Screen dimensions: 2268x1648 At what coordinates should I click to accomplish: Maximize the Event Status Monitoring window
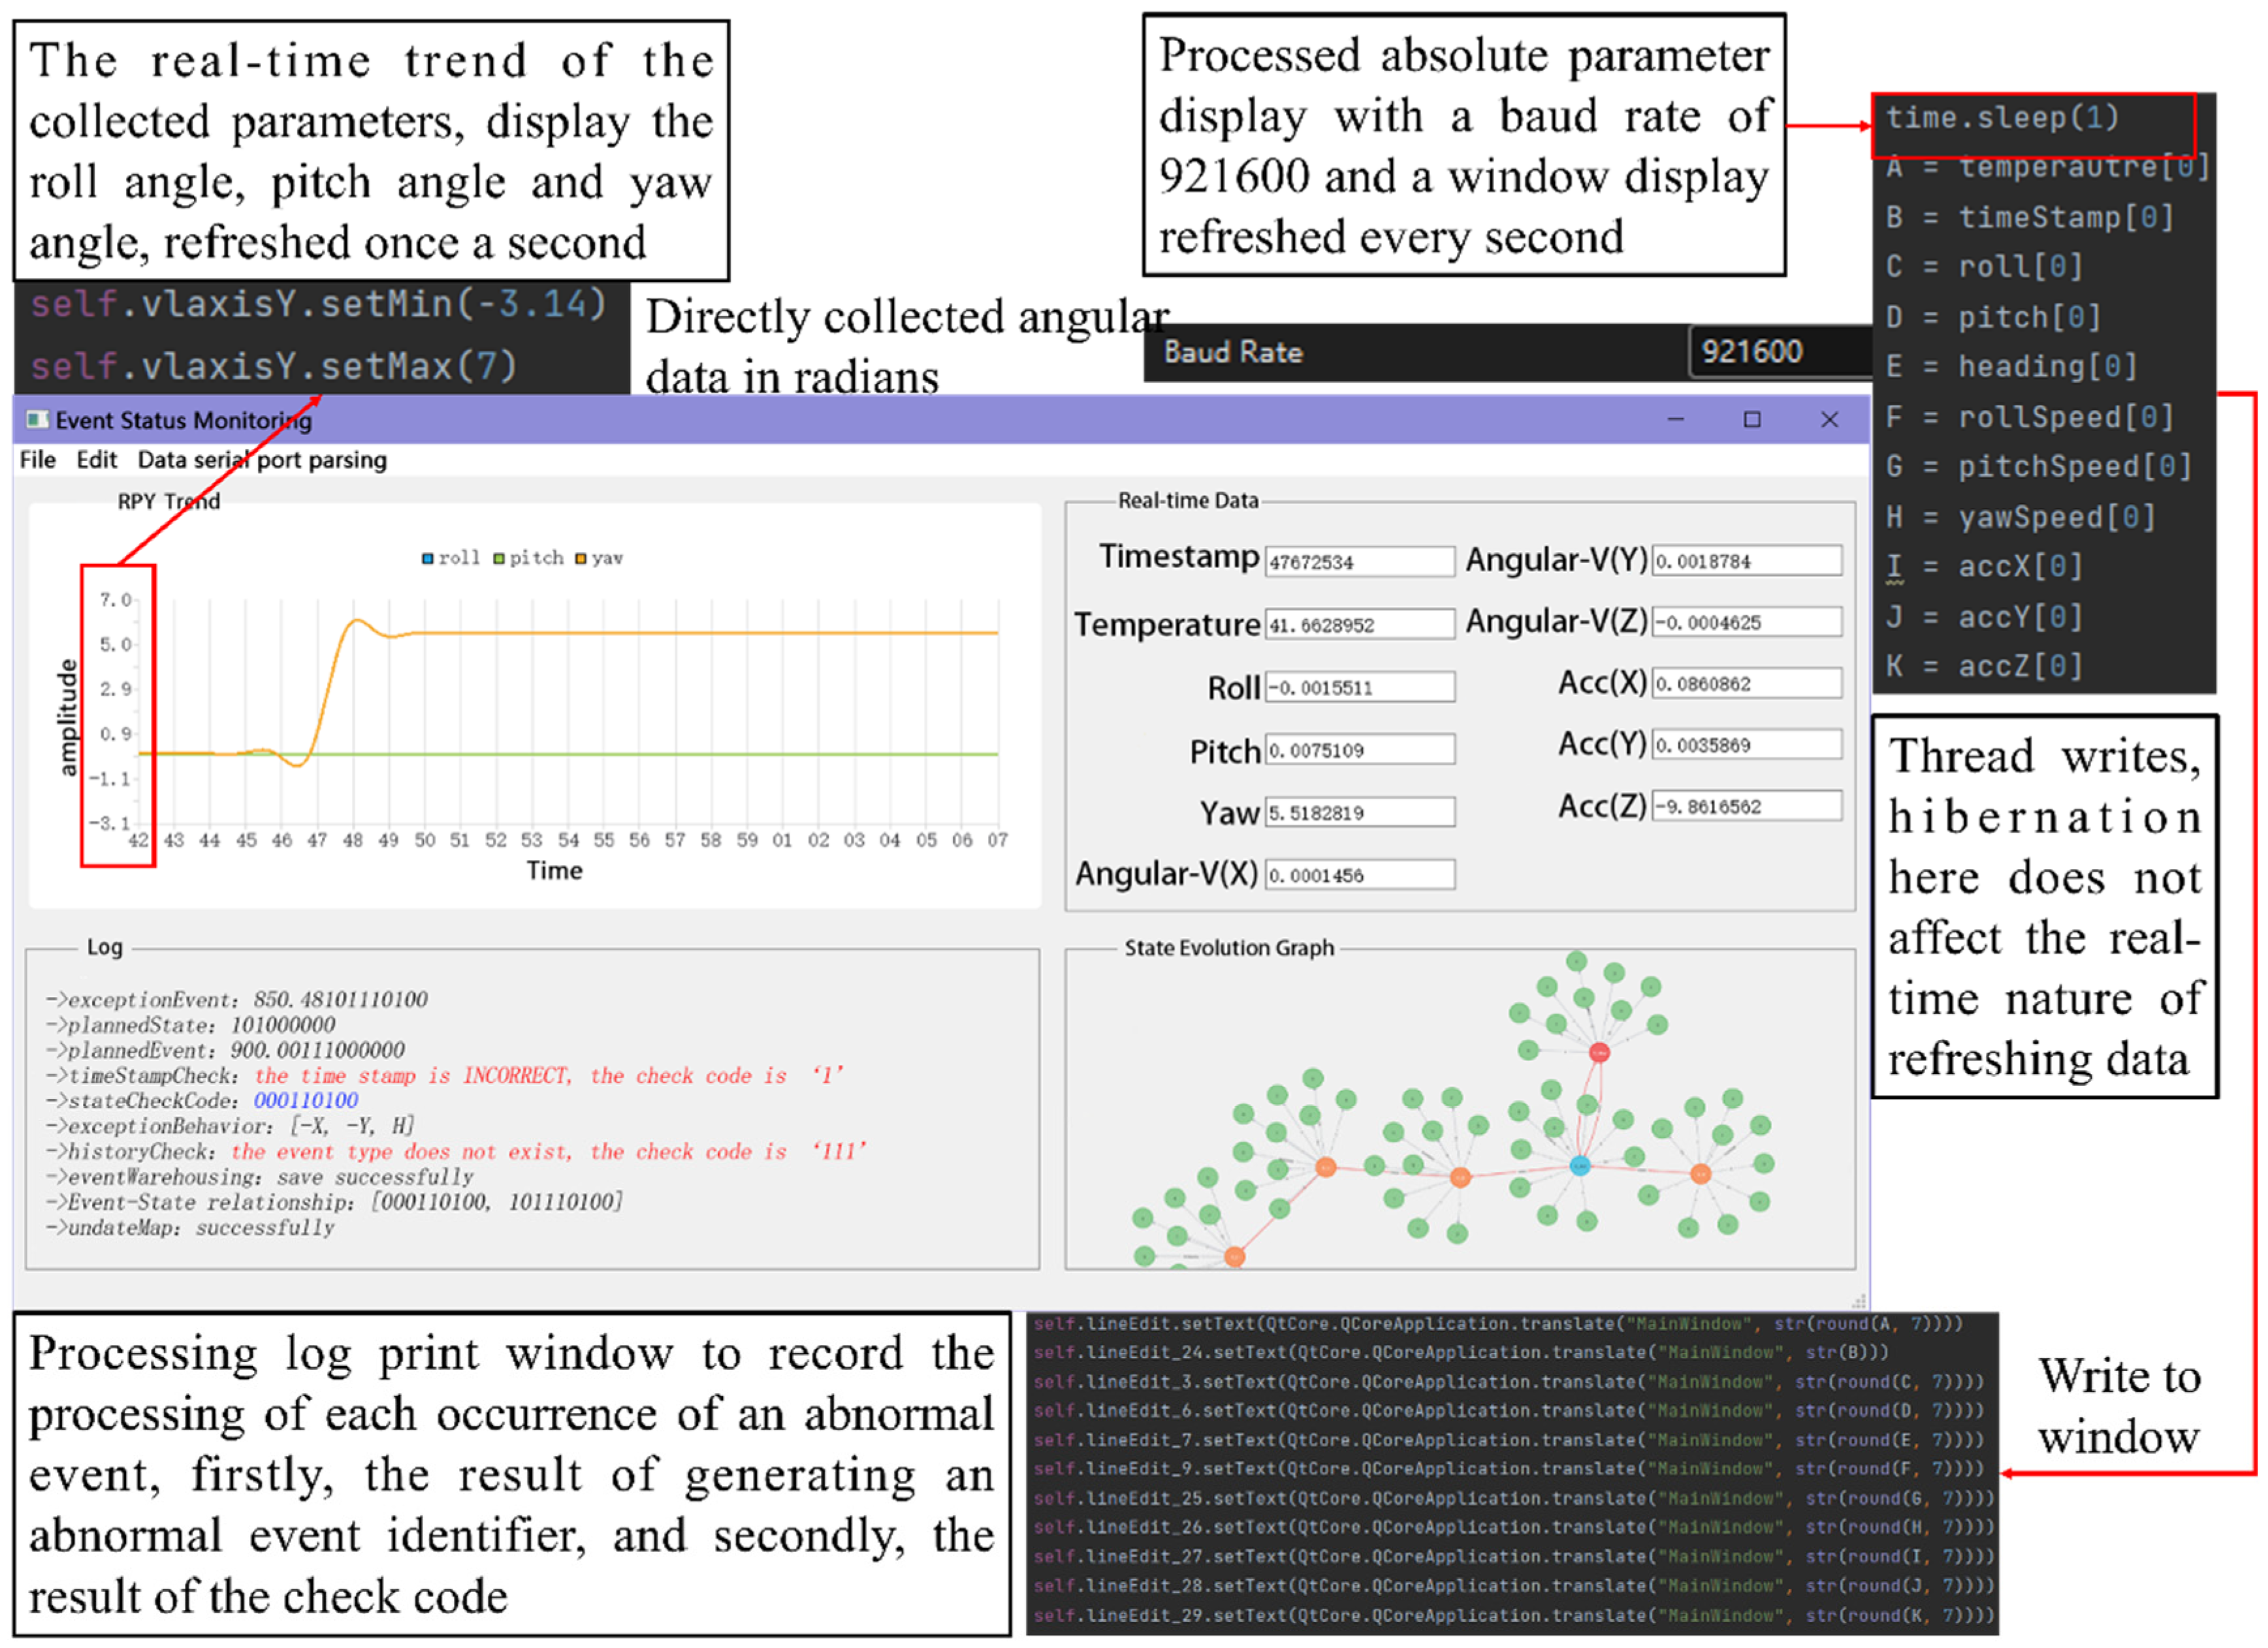click(x=1752, y=420)
